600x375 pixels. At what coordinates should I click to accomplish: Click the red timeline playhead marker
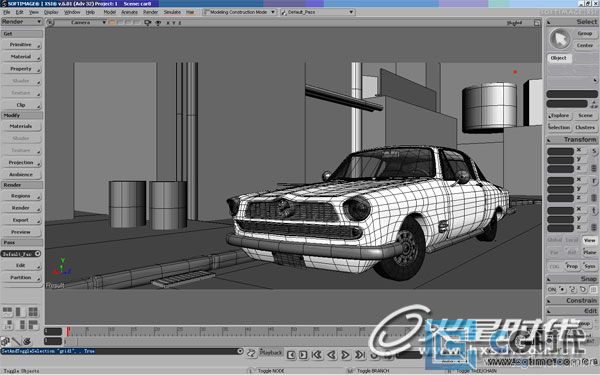click(68, 331)
